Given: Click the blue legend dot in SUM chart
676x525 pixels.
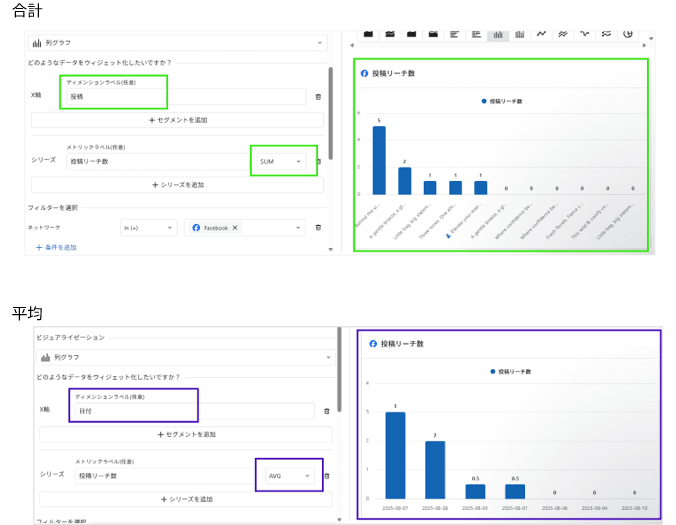Looking at the screenshot, I should tap(484, 102).
